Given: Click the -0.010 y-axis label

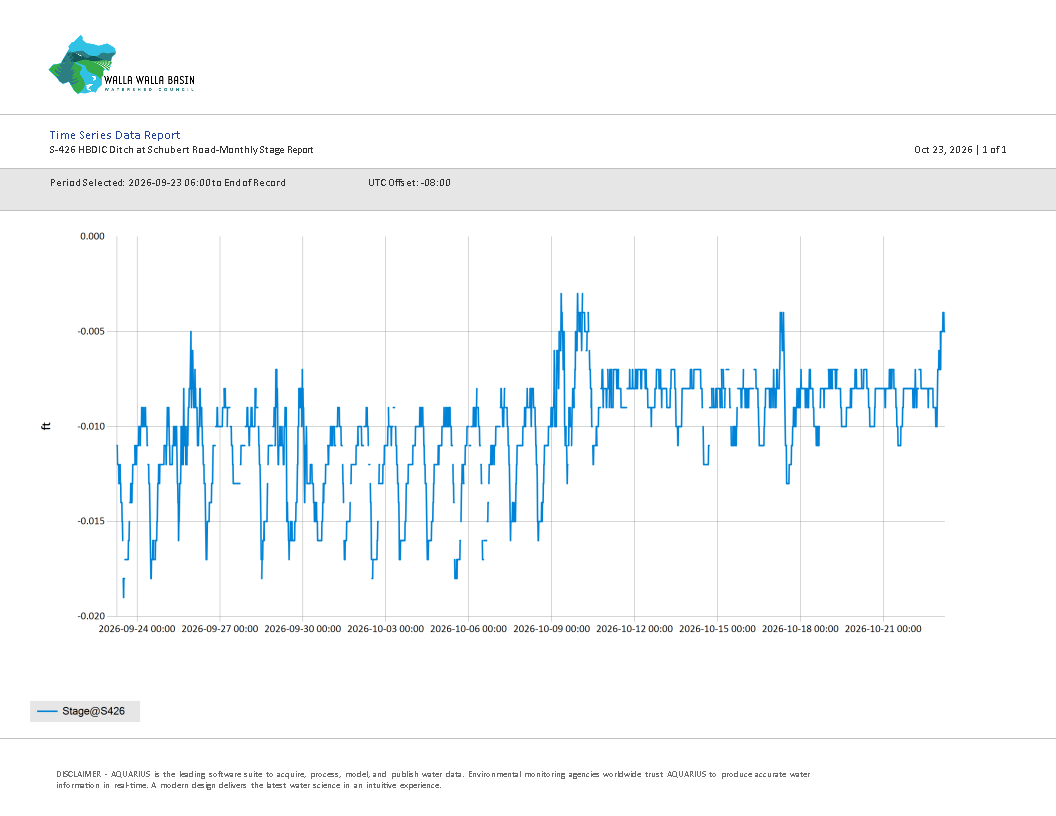Looking at the screenshot, I should click(x=91, y=426).
